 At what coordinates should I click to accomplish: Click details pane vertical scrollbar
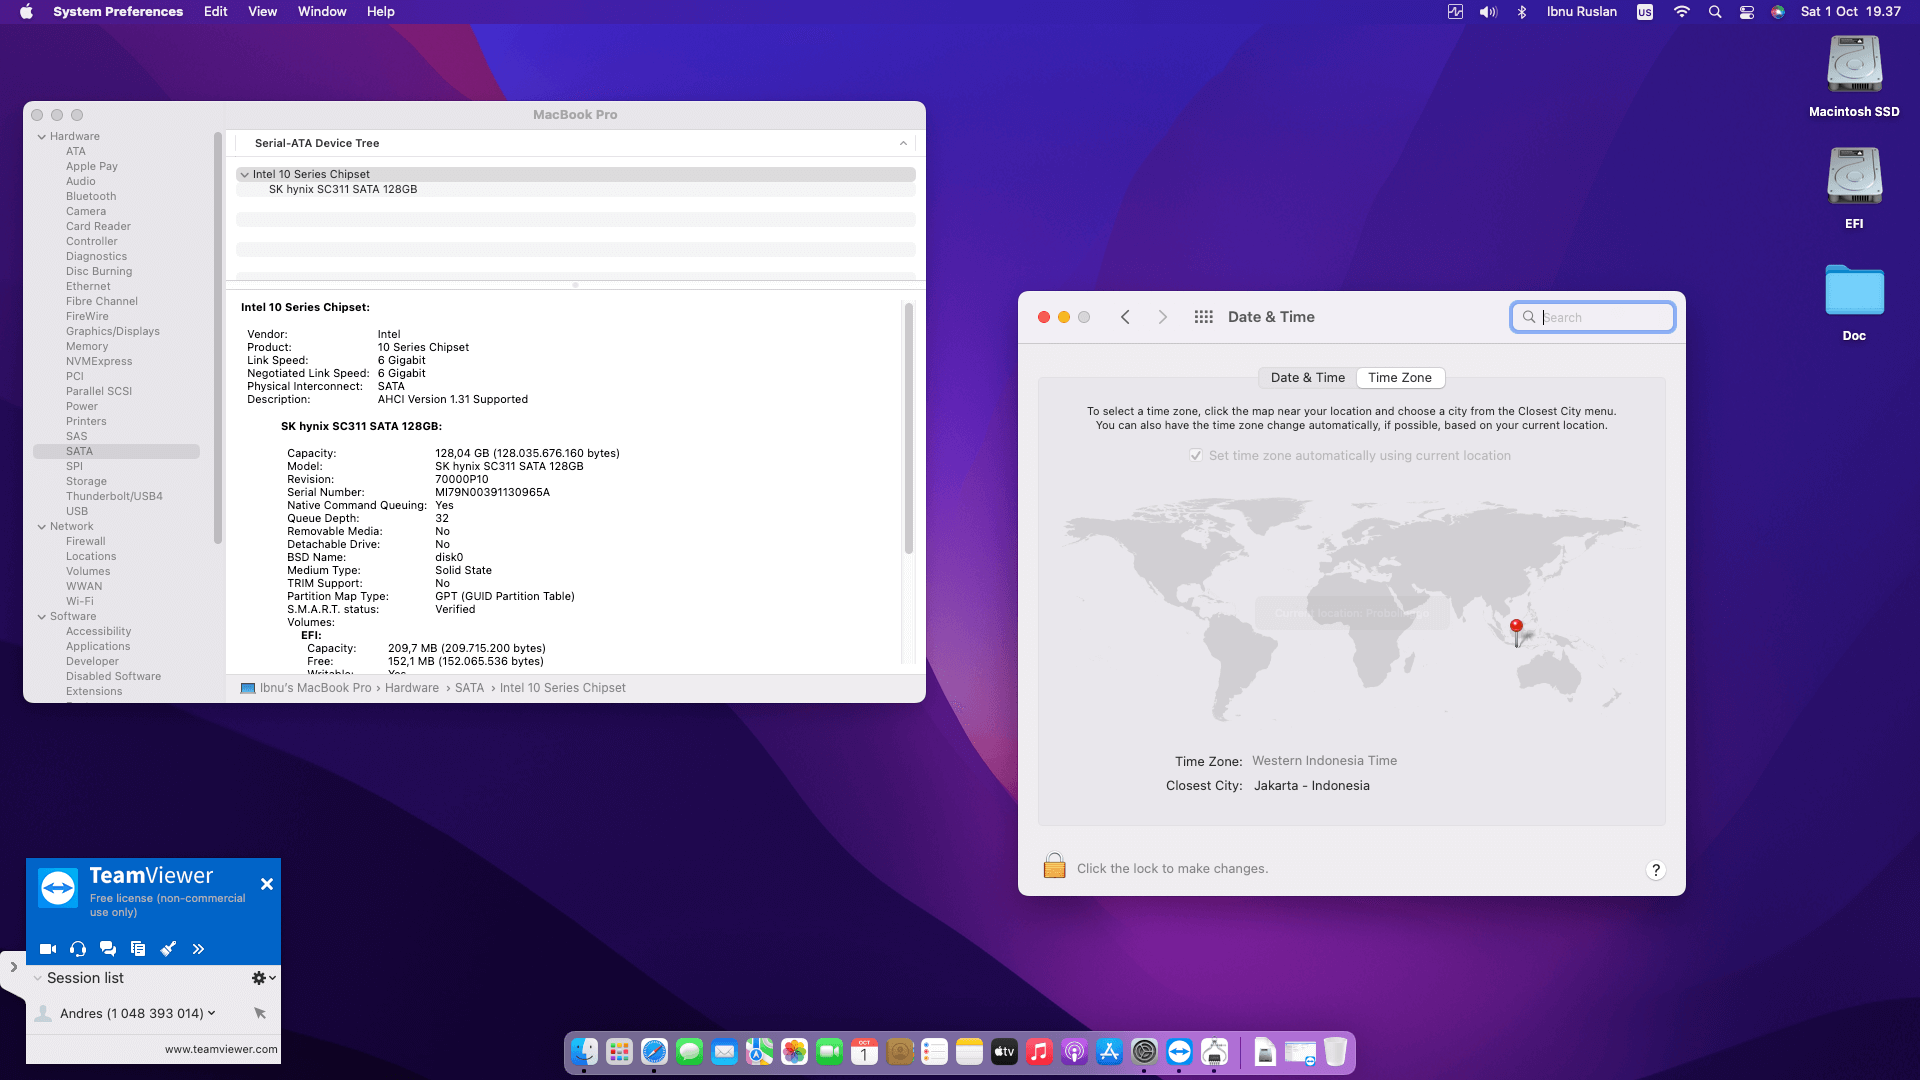(909, 428)
